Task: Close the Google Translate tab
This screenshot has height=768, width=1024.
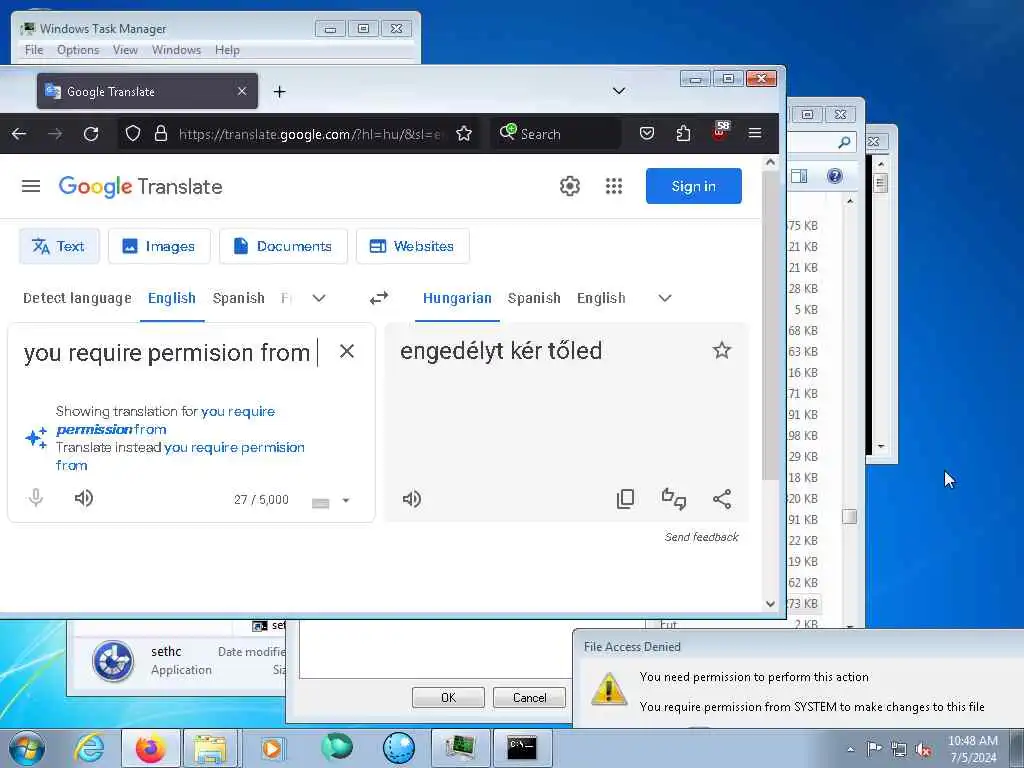Action: click(x=242, y=91)
